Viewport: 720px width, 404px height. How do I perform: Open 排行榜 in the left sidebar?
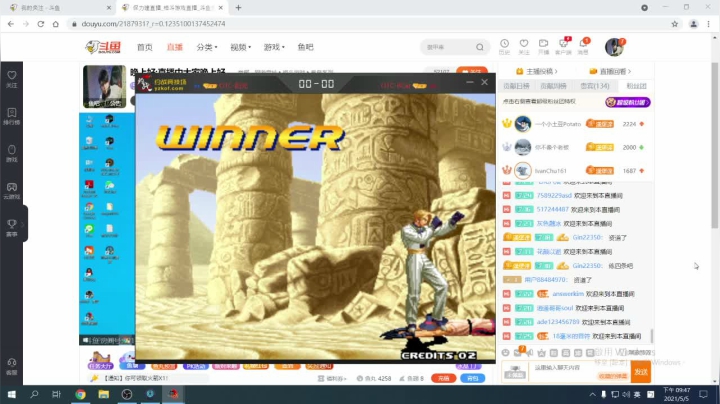(11, 116)
